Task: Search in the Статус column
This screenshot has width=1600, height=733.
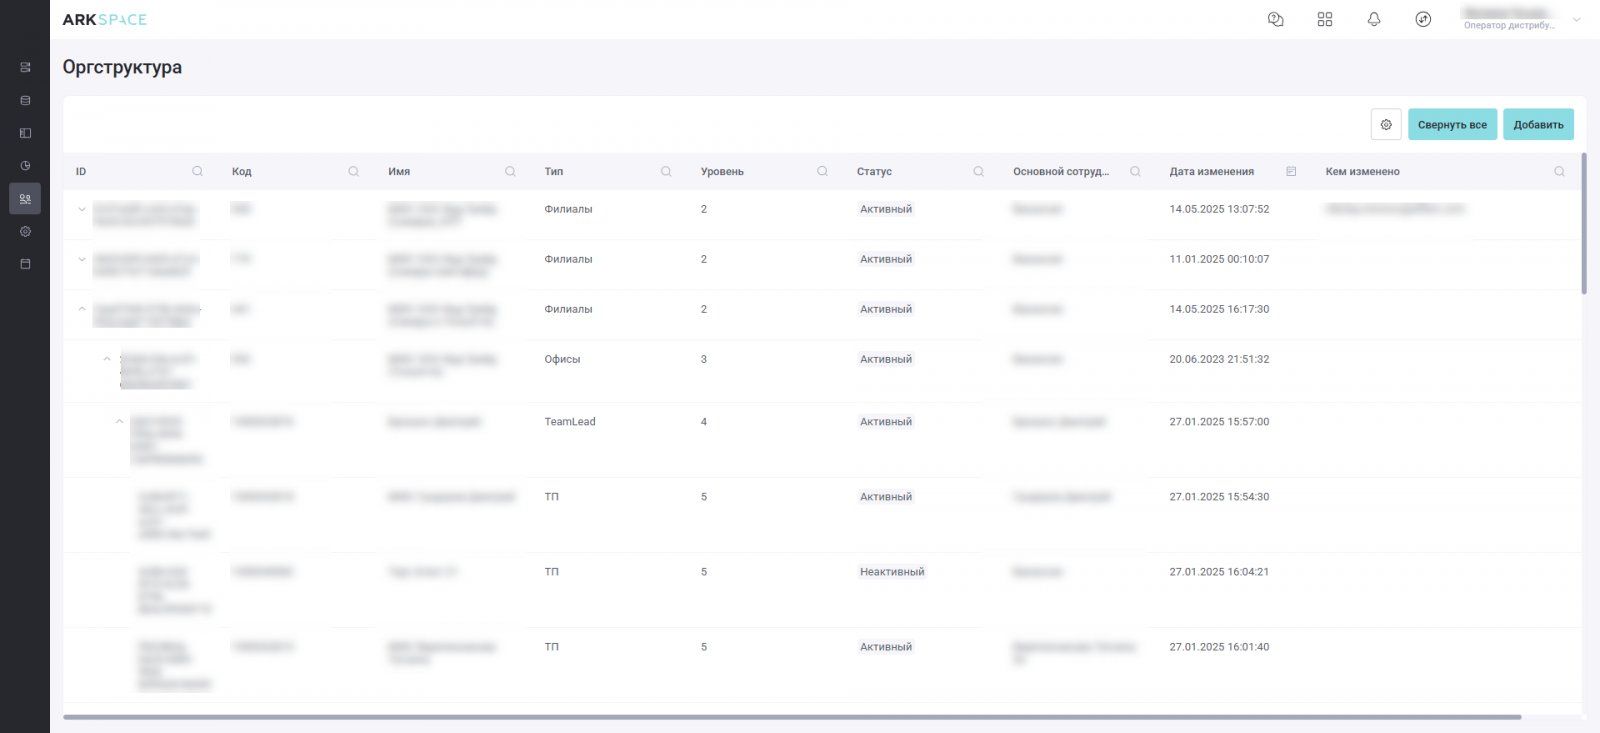Action: (x=978, y=171)
